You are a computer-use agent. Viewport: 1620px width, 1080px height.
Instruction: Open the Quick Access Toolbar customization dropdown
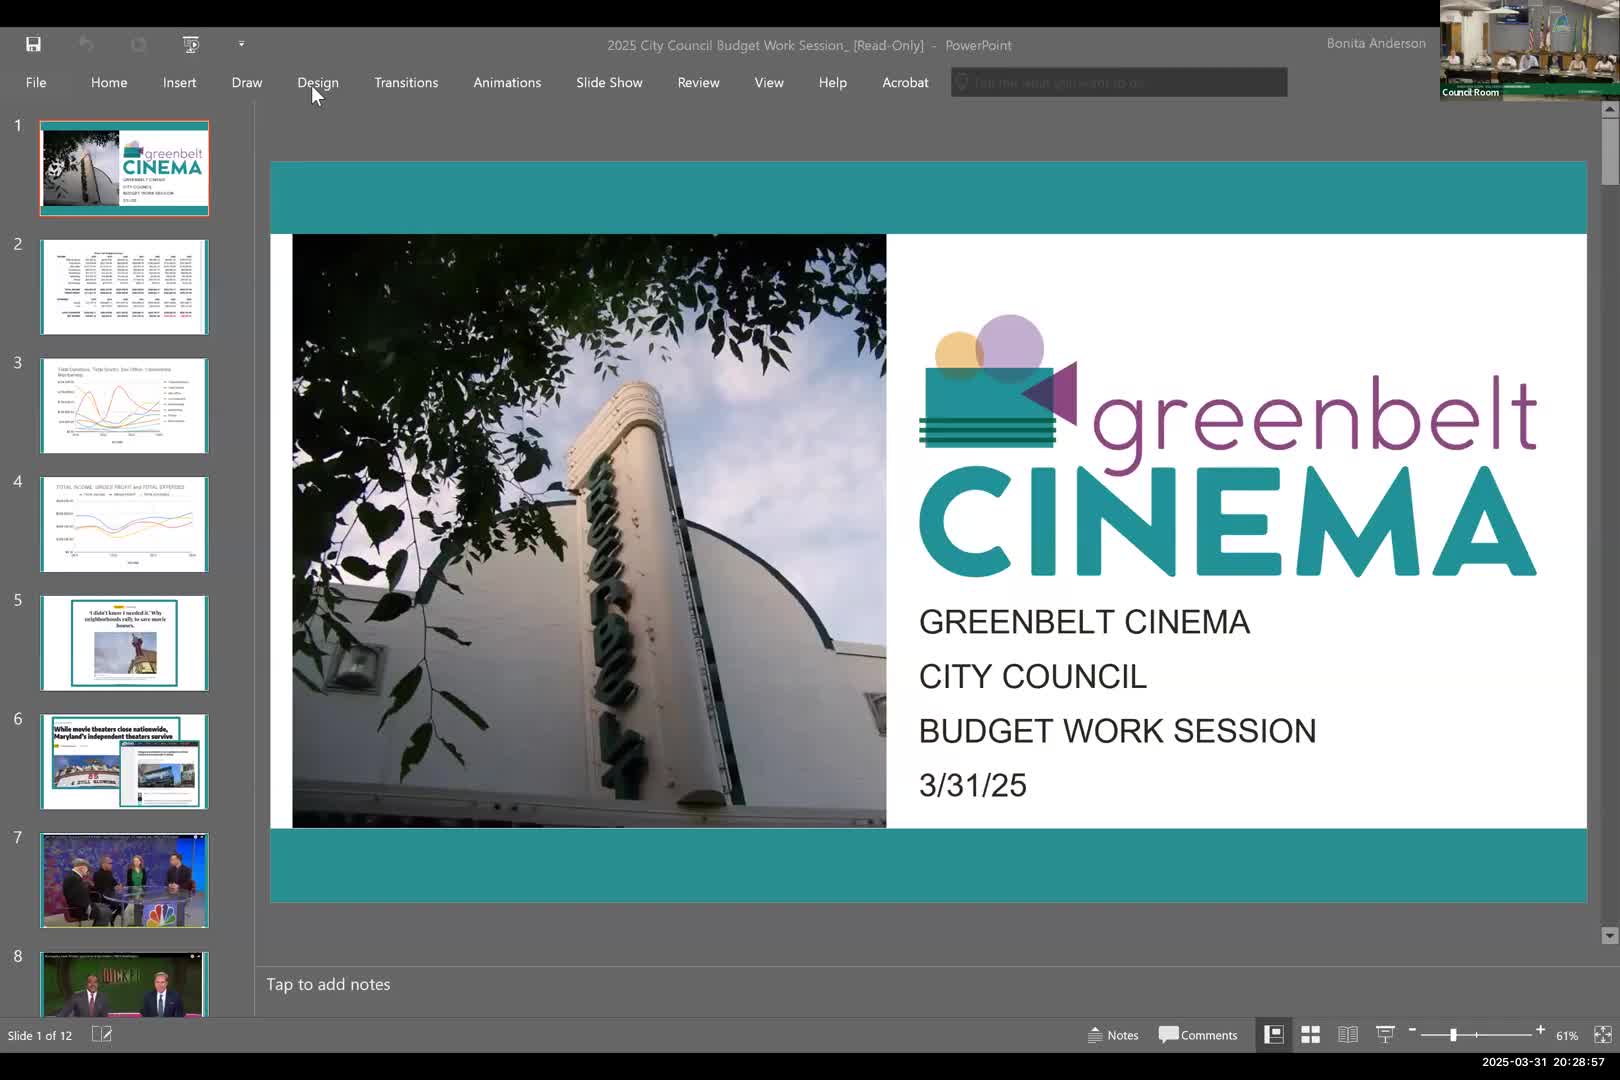(241, 44)
